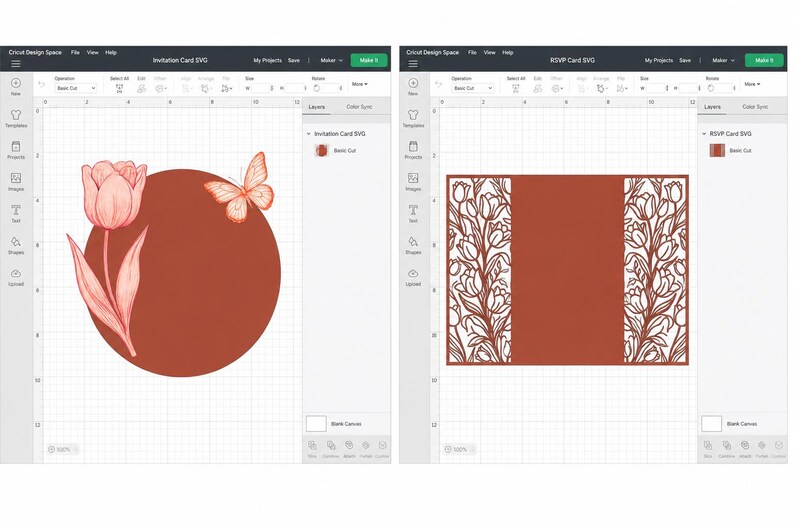Click Save in RSVP Card window

(x=685, y=60)
